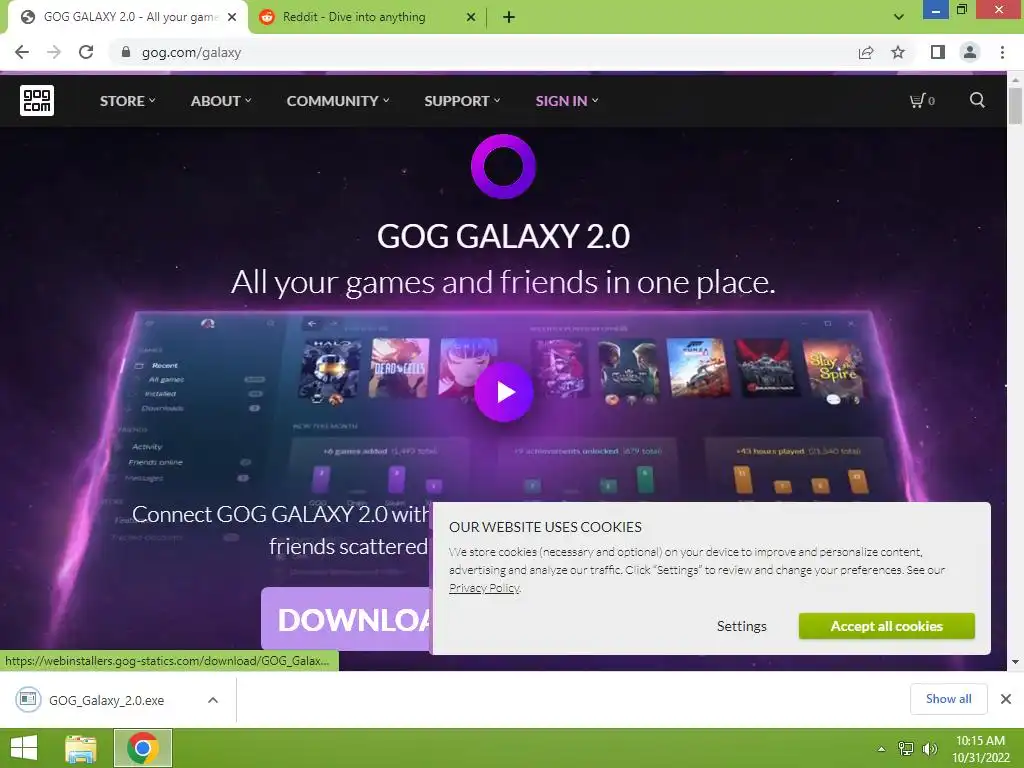
Task: Click 'OUR WEBSITE USES COOKIES' heading
Action: pos(545,527)
